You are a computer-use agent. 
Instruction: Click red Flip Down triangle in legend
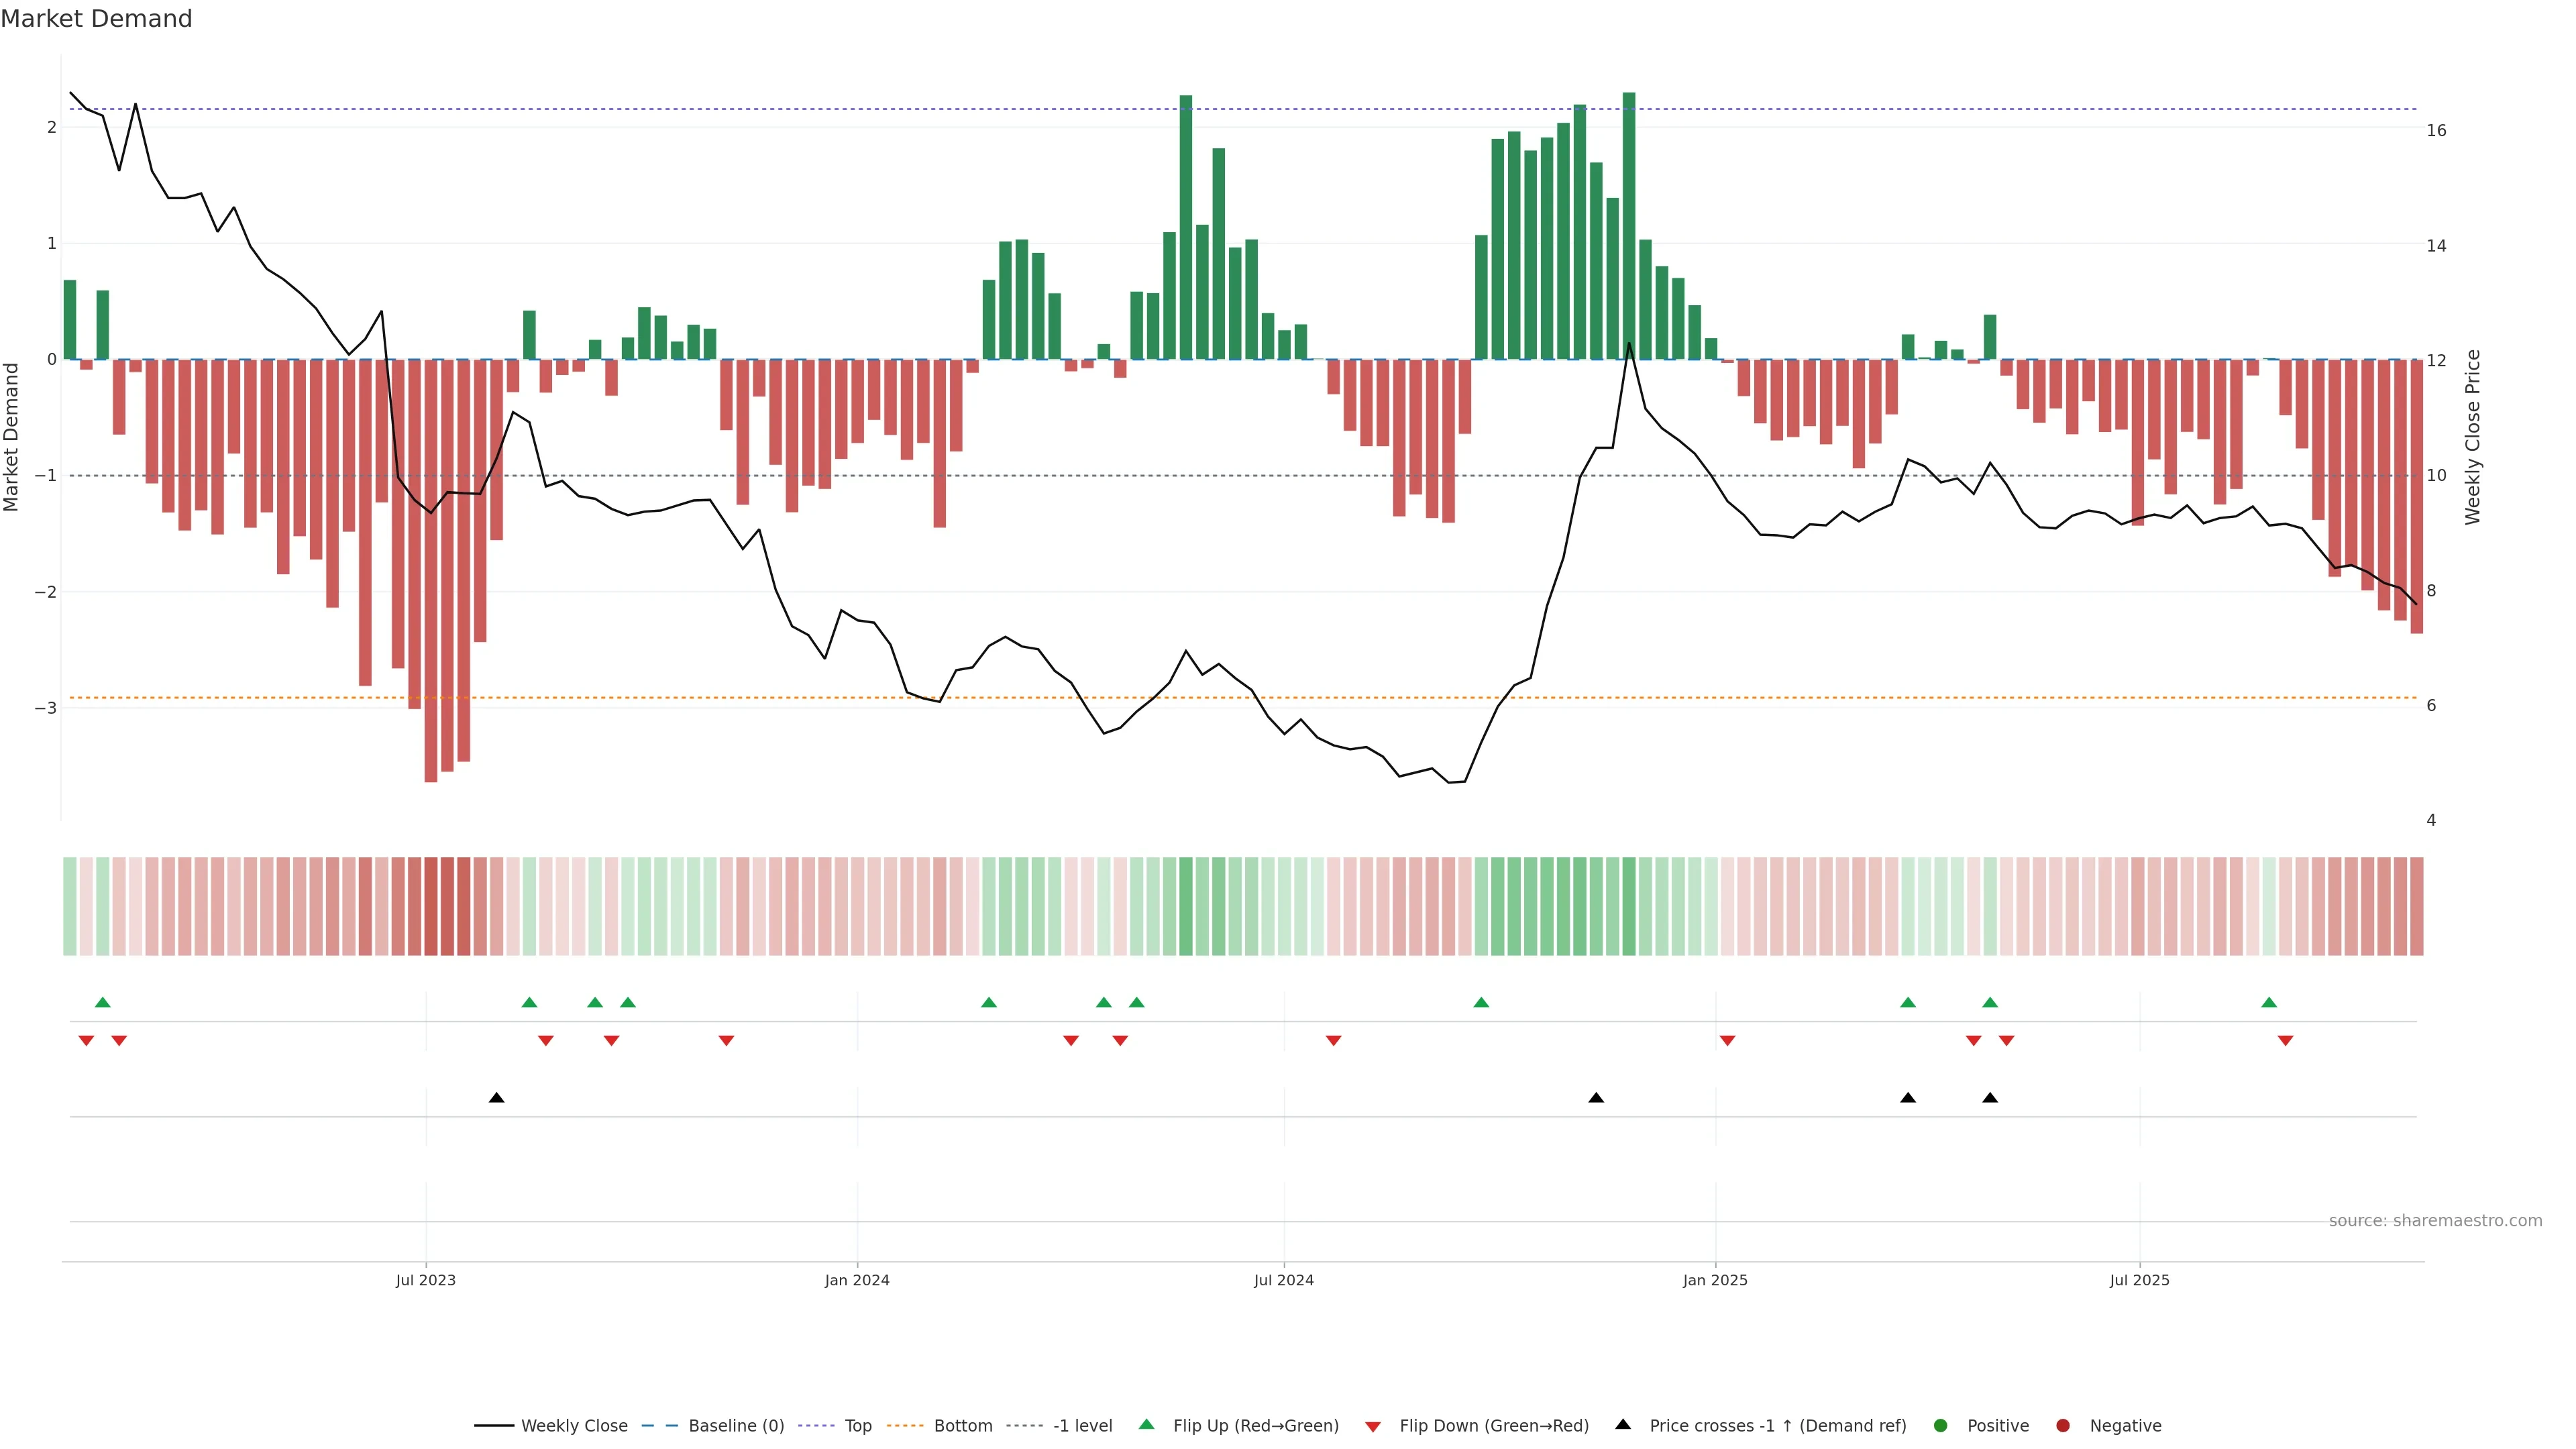coord(1373,1427)
